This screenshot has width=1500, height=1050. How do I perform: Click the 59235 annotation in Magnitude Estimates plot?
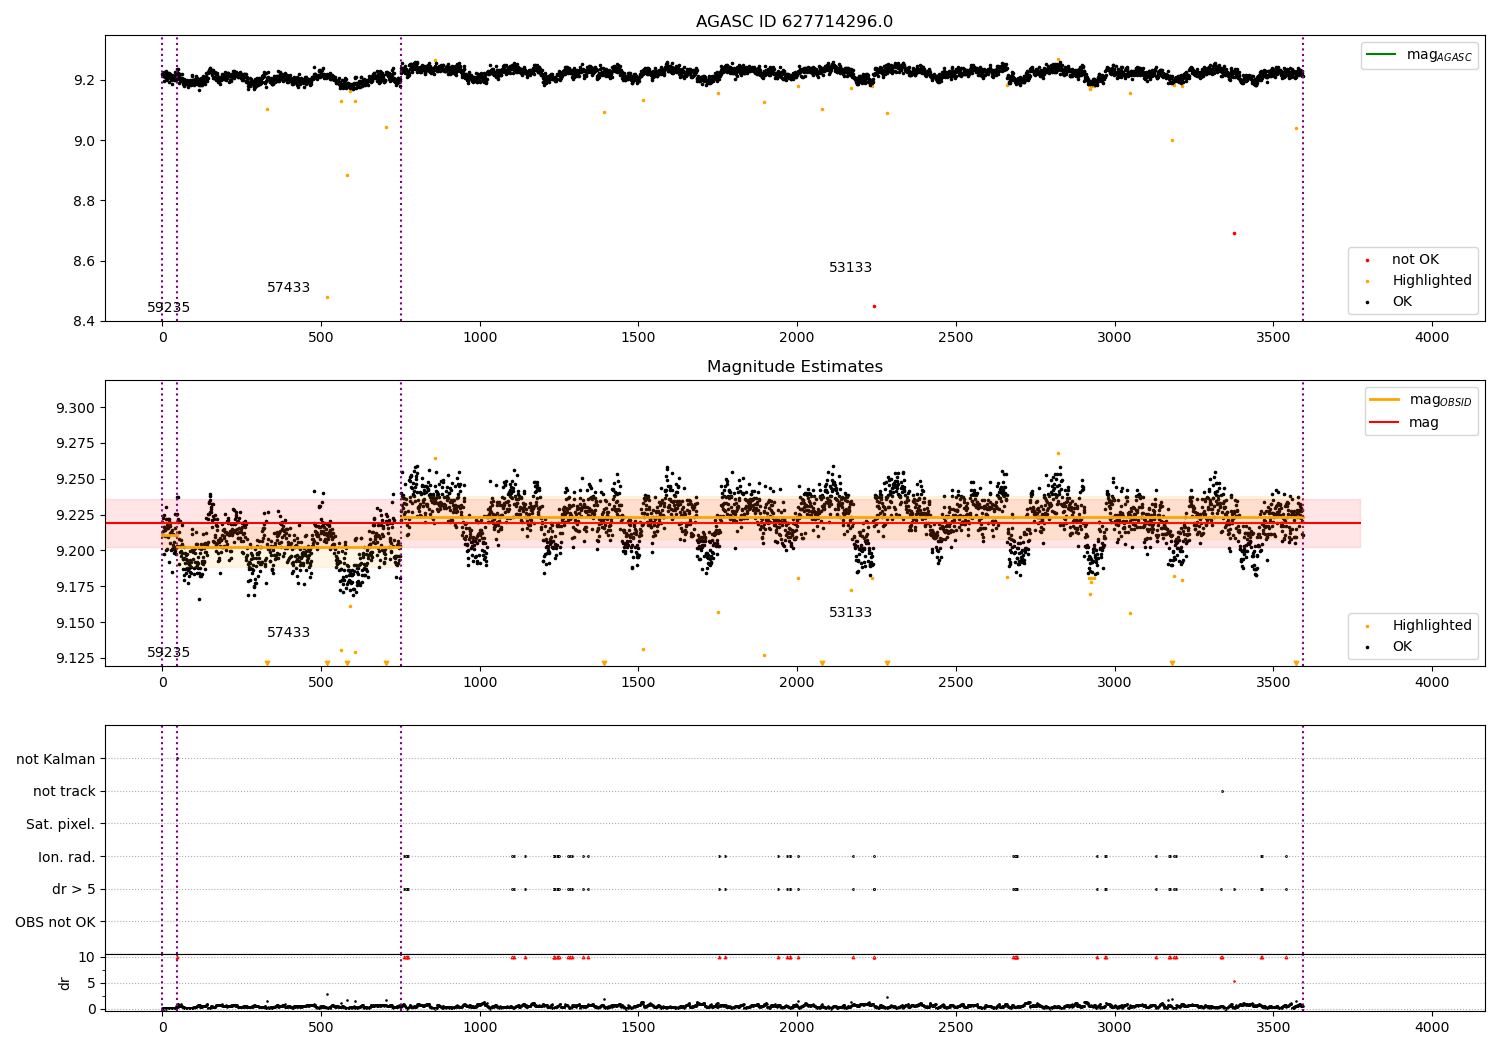click(168, 653)
